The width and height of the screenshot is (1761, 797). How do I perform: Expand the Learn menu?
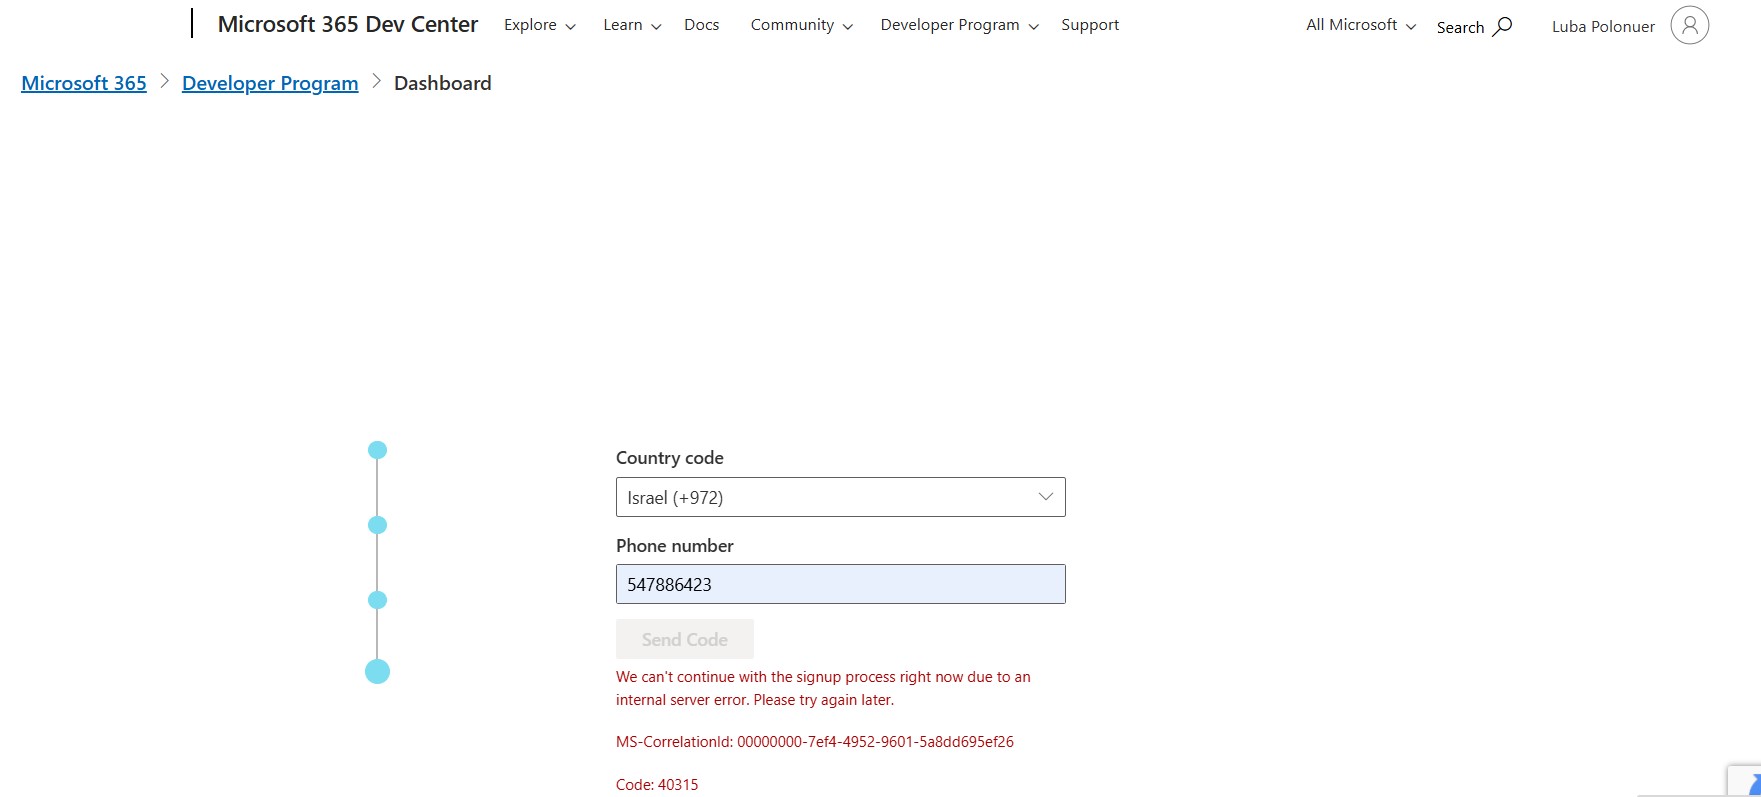632,25
